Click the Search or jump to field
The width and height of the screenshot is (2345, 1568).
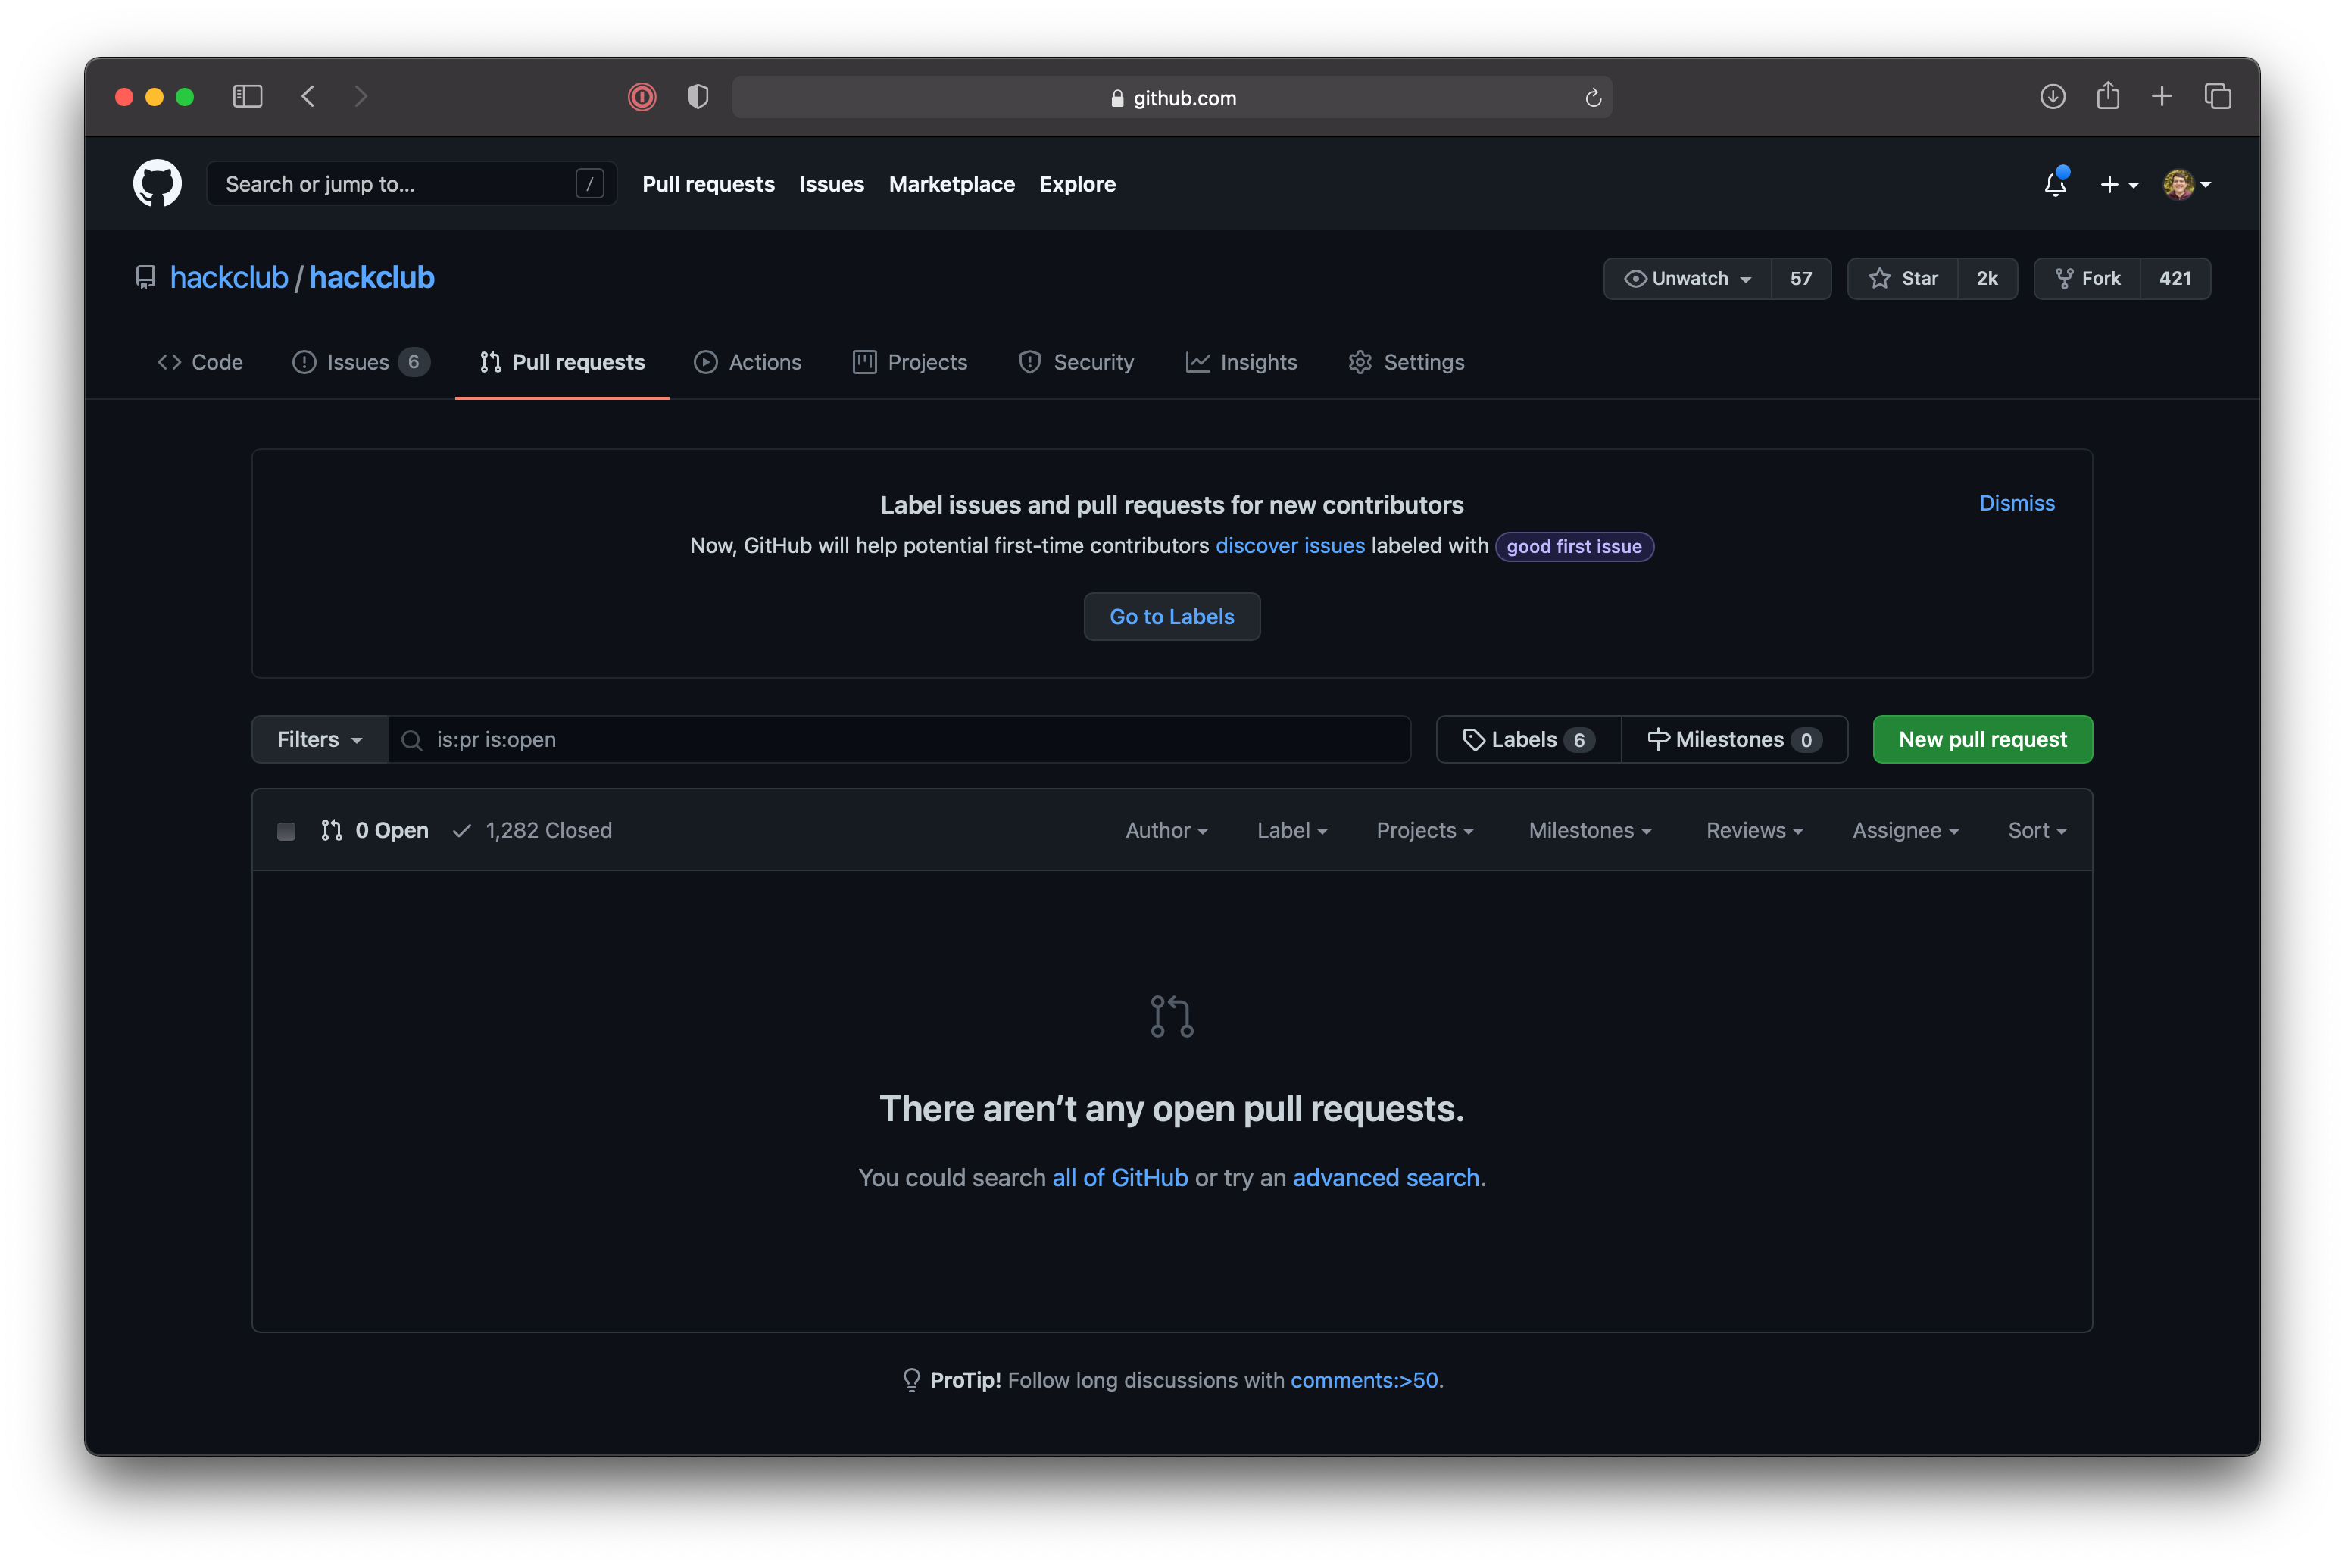[x=411, y=184]
